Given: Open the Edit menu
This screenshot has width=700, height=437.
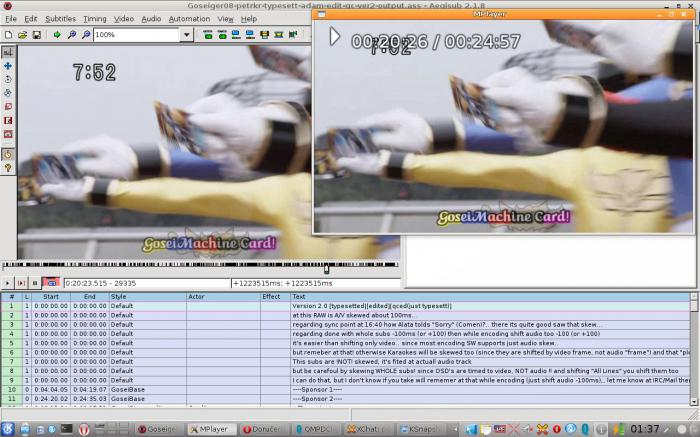Looking at the screenshot, I should [x=31, y=19].
